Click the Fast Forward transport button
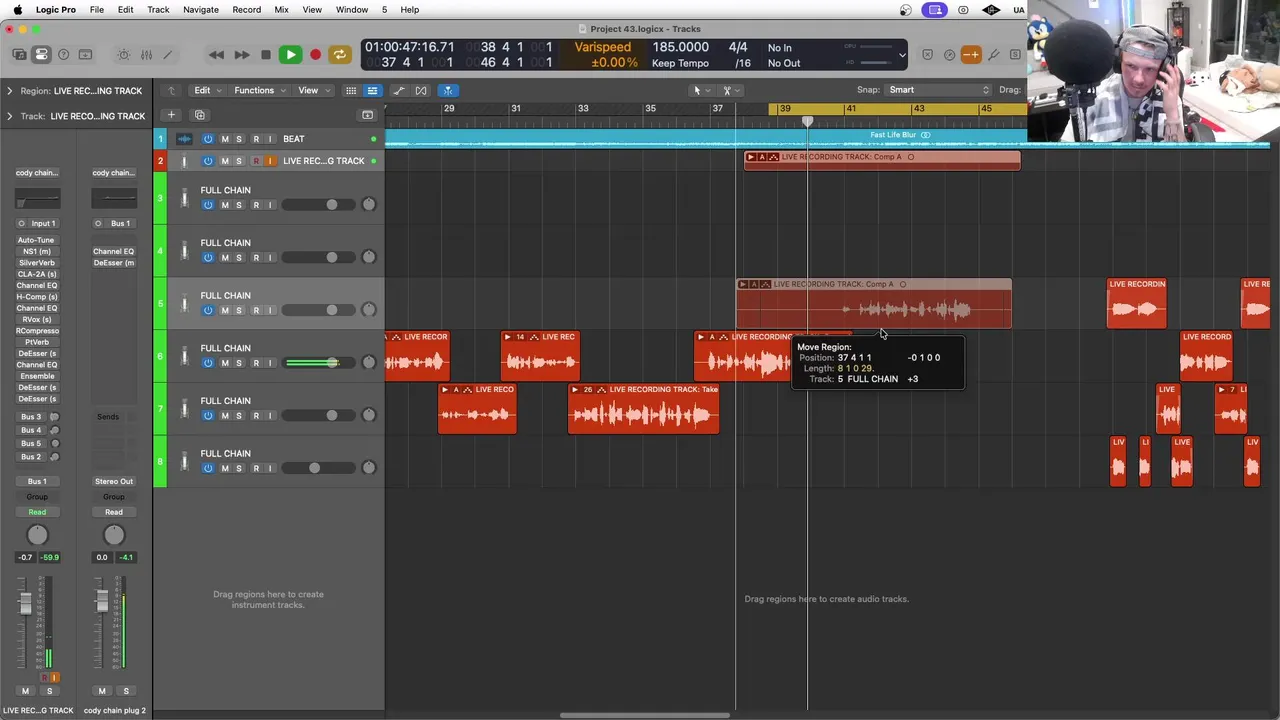 point(241,55)
